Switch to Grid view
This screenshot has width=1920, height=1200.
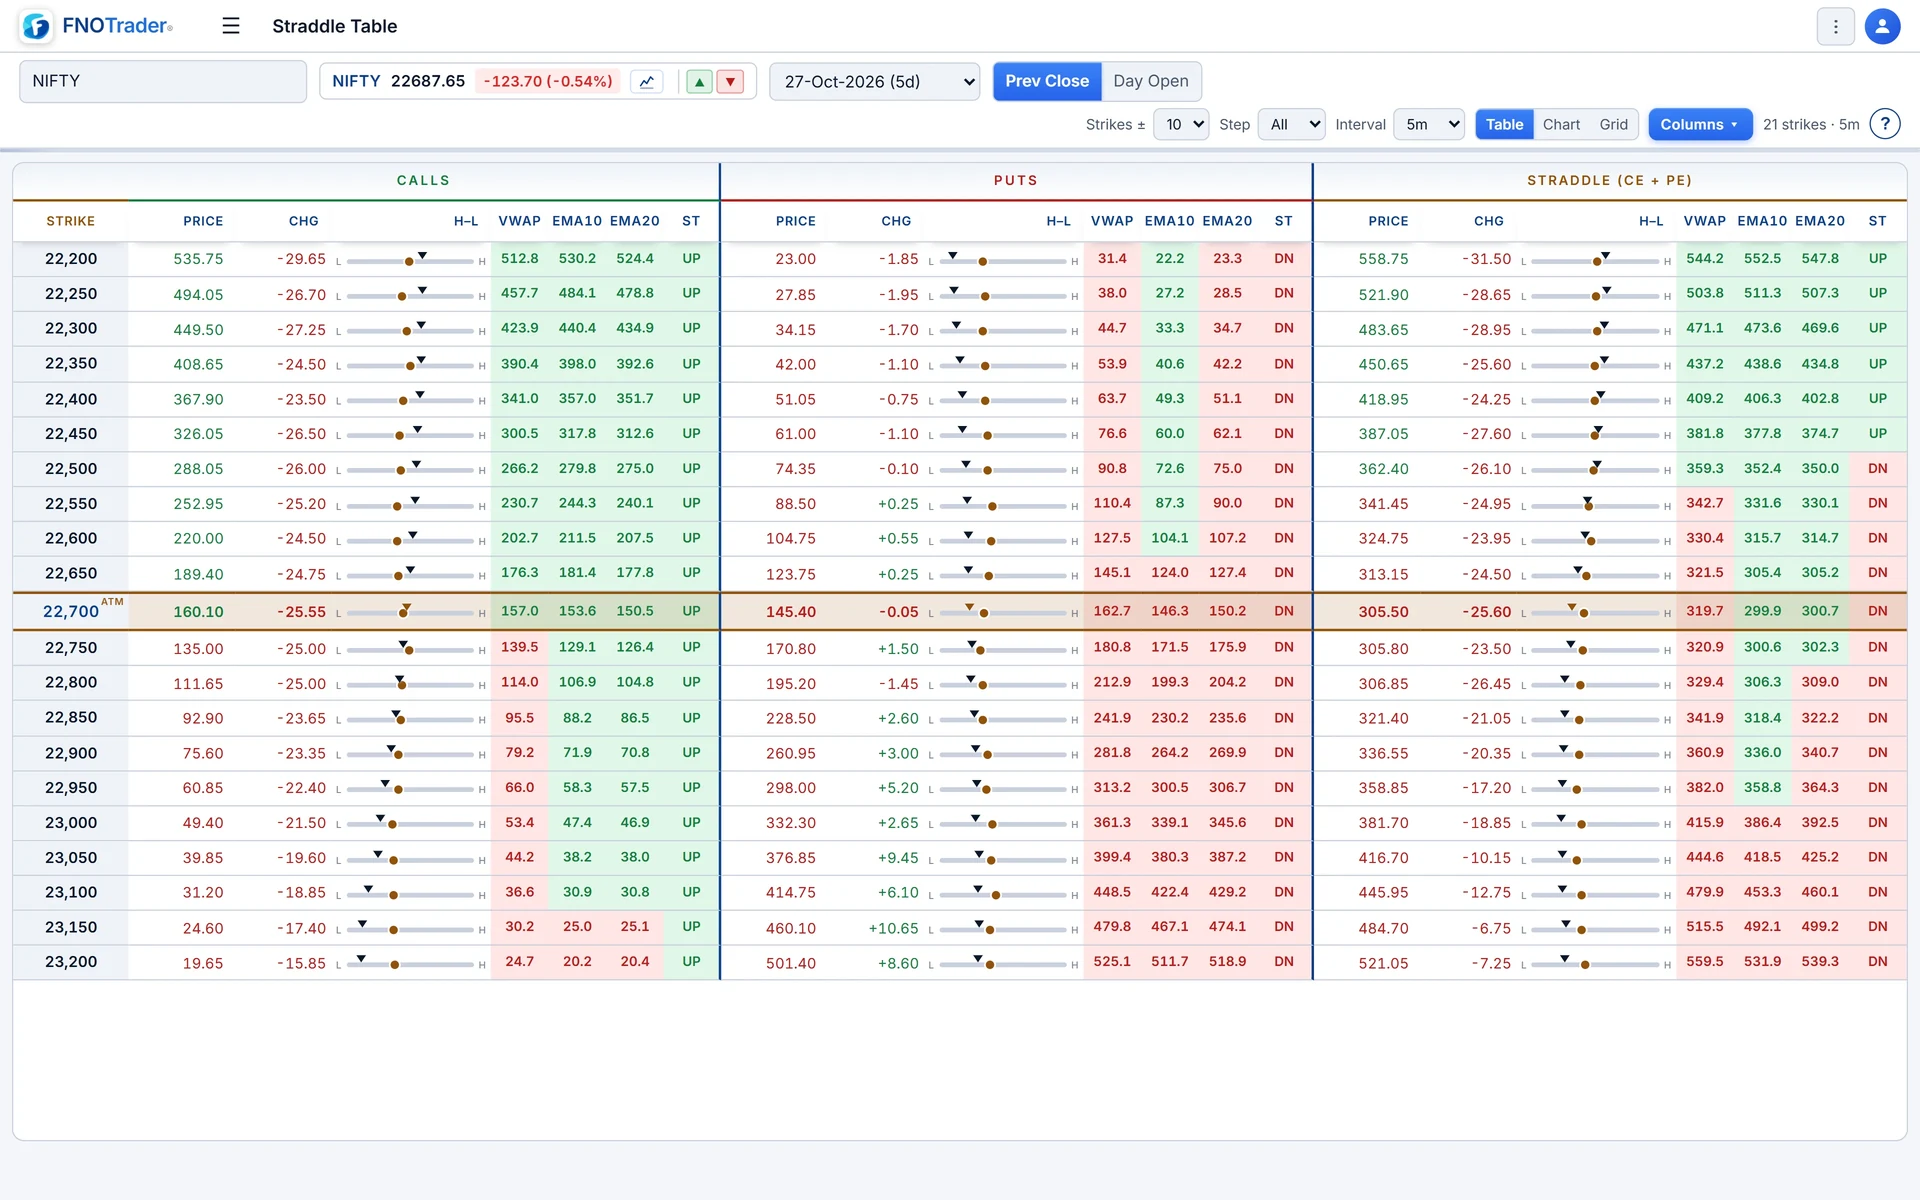[1613, 124]
